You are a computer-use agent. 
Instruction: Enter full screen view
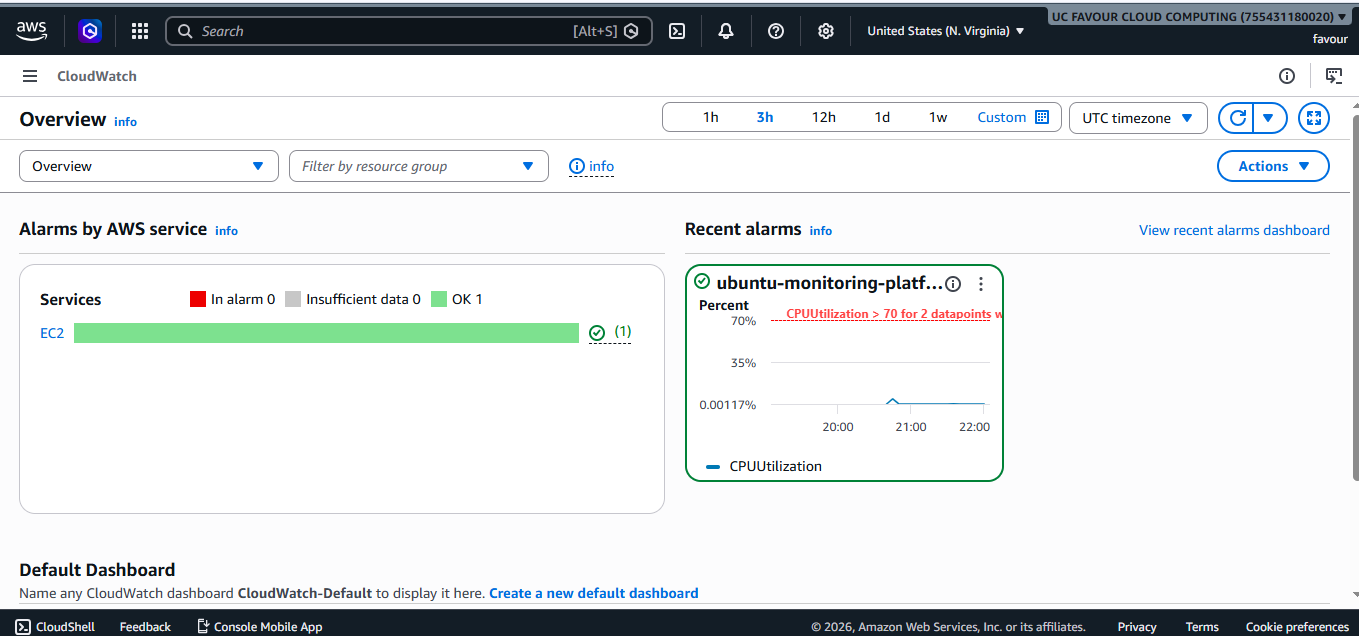(x=1314, y=118)
